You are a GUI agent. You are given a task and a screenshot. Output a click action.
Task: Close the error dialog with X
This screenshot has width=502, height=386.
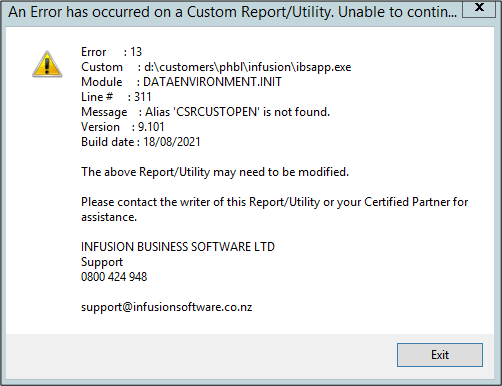click(x=479, y=8)
